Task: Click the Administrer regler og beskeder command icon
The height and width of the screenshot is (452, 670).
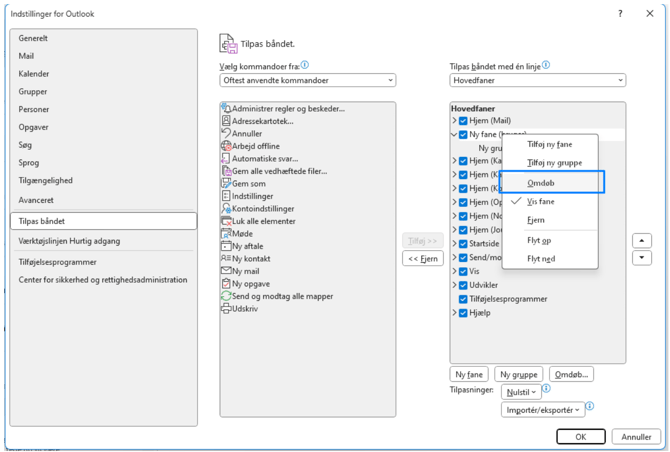Action: pos(227,108)
